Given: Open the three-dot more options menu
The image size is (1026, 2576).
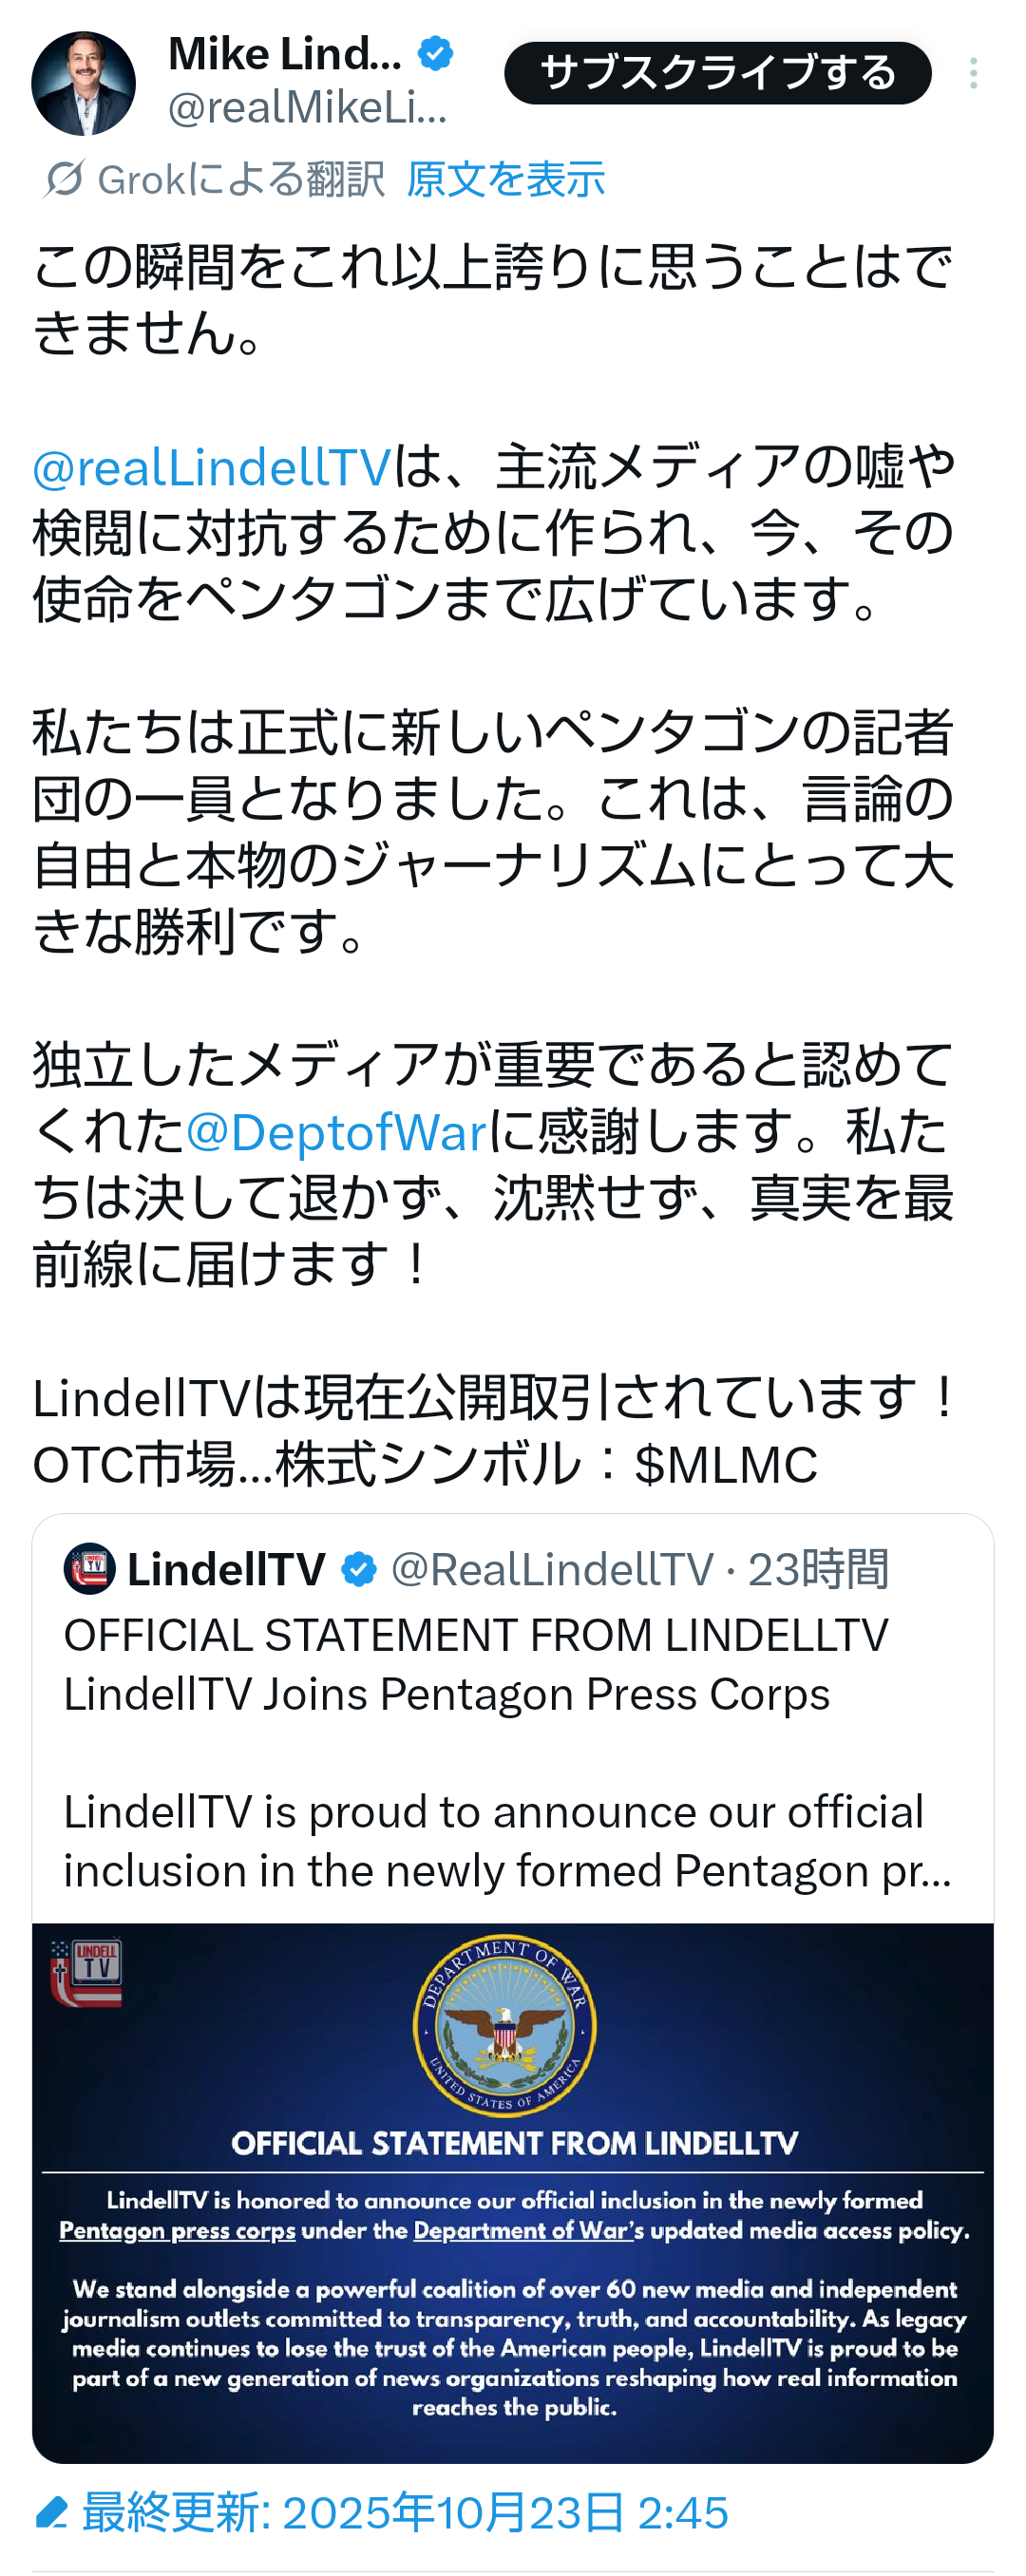Looking at the screenshot, I should (972, 73).
